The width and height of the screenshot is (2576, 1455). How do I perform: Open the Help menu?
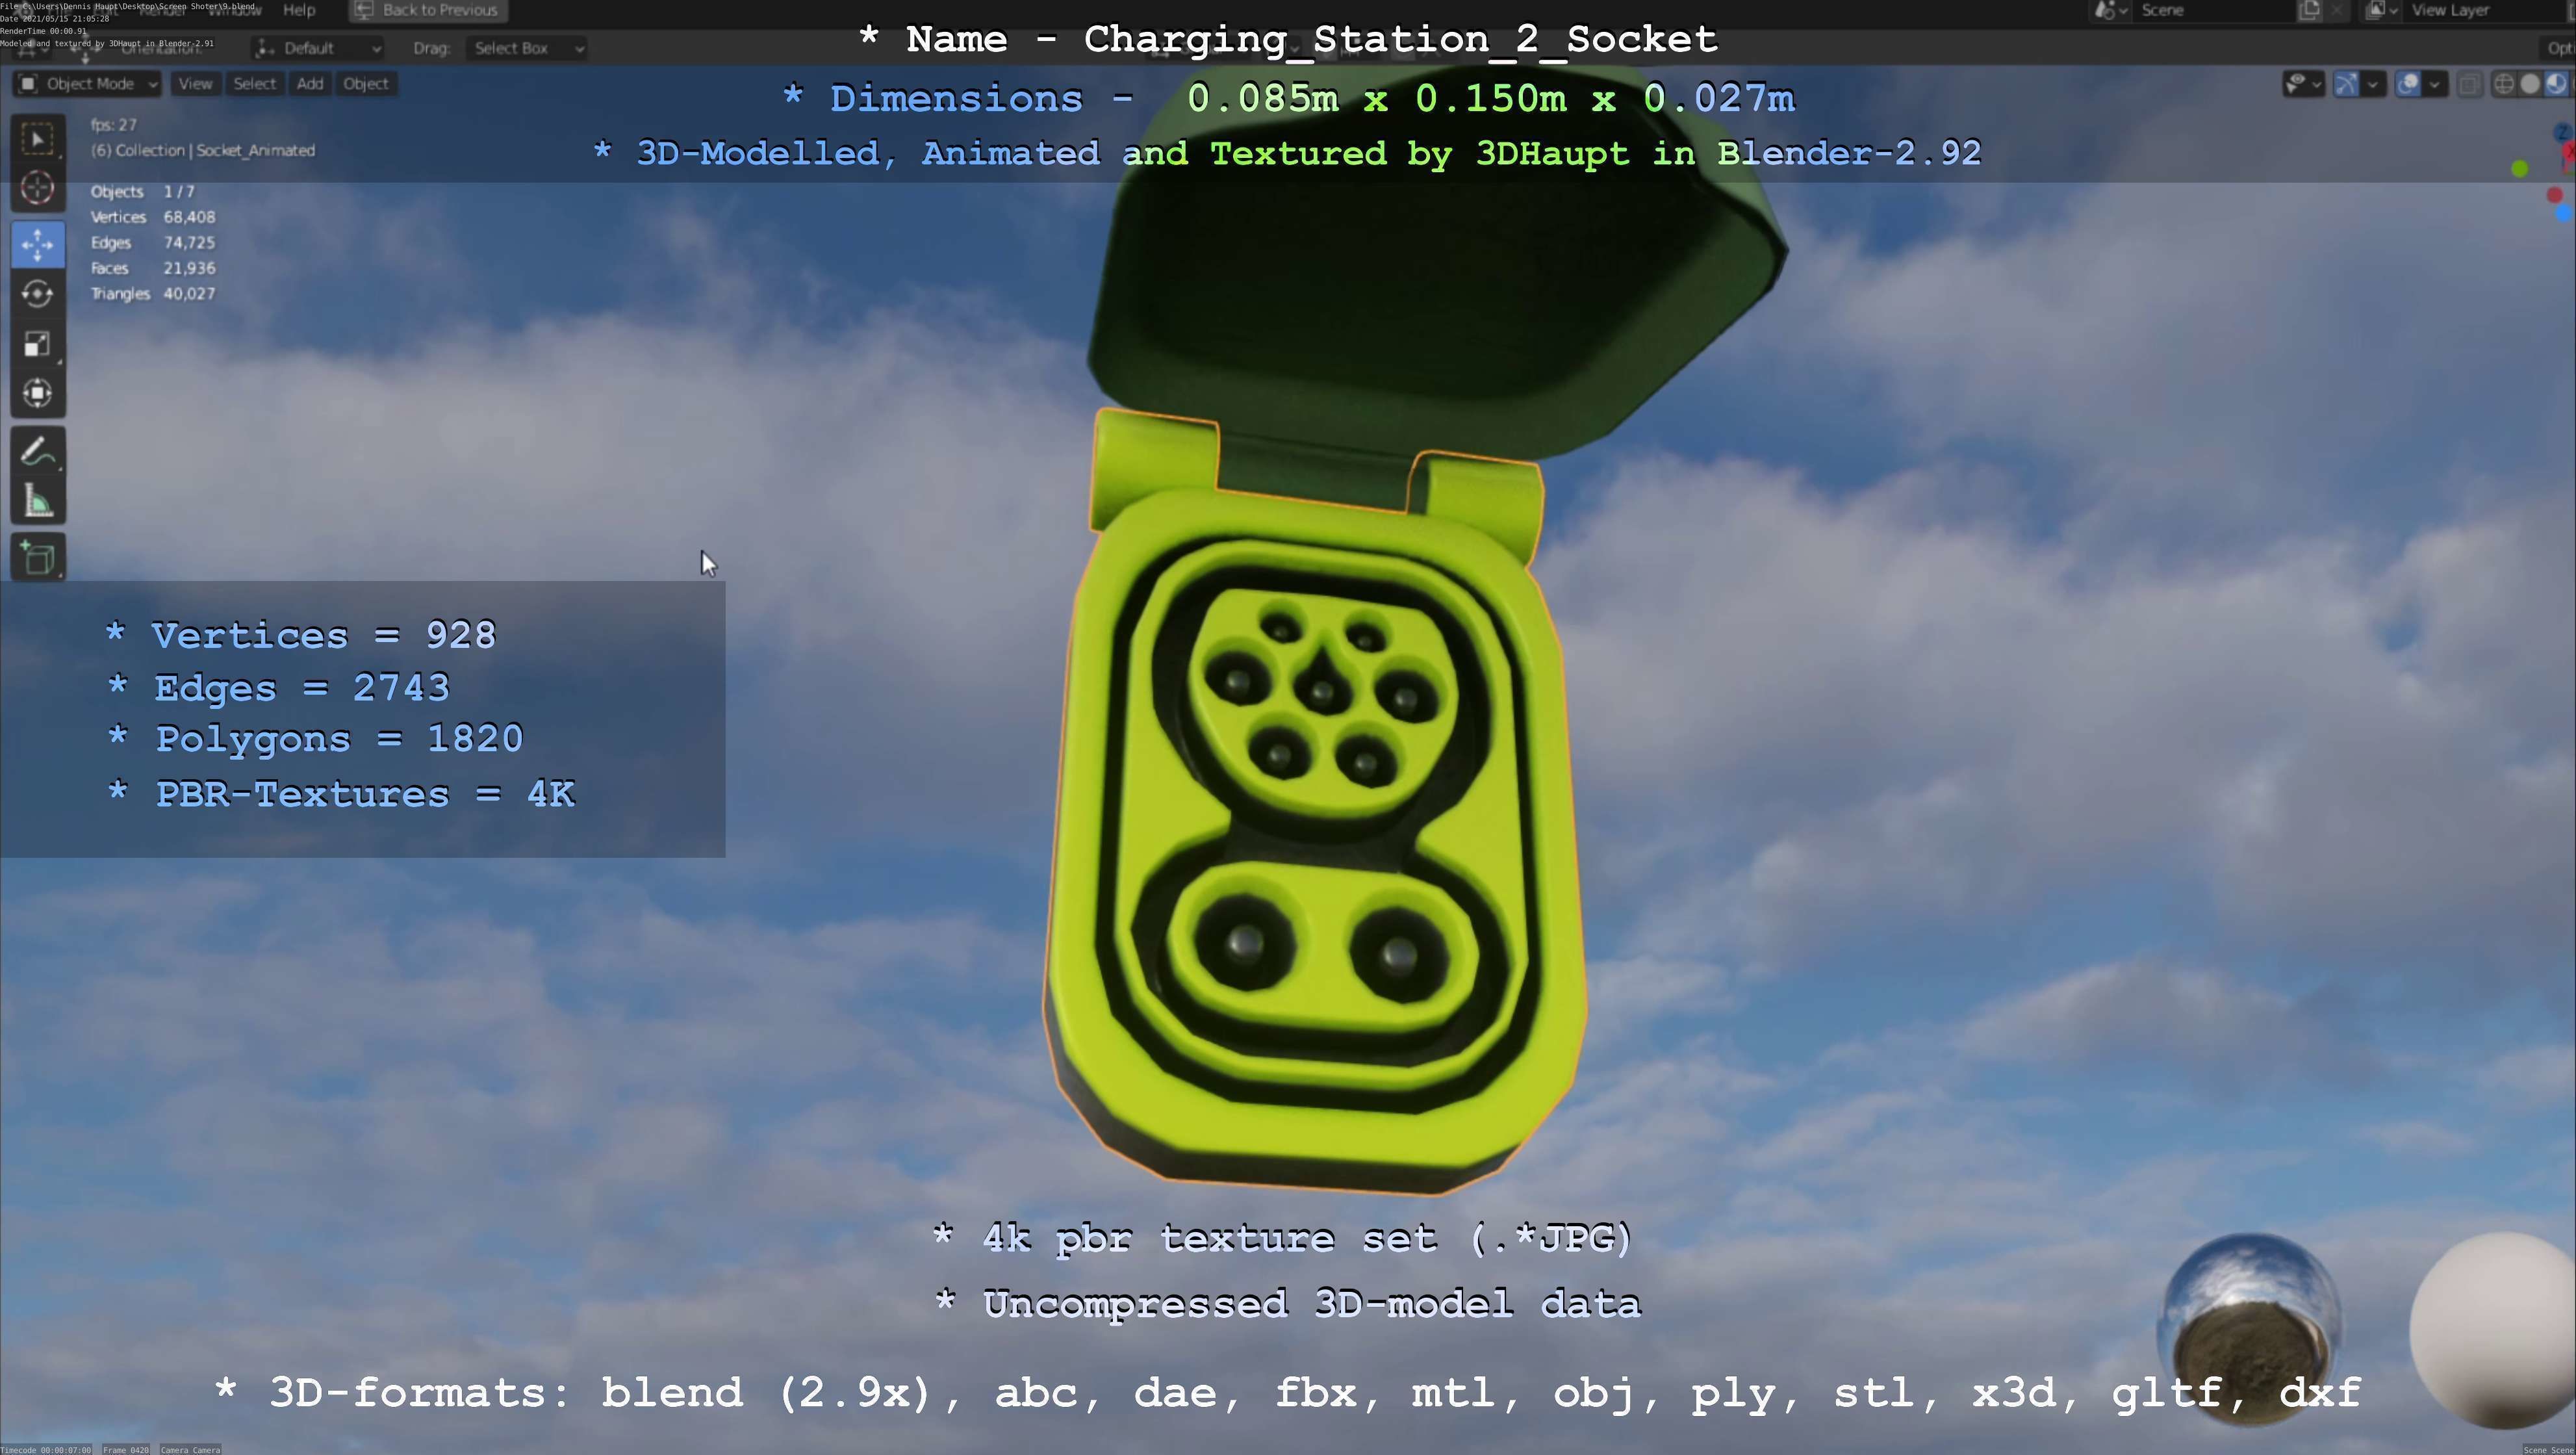point(299,10)
